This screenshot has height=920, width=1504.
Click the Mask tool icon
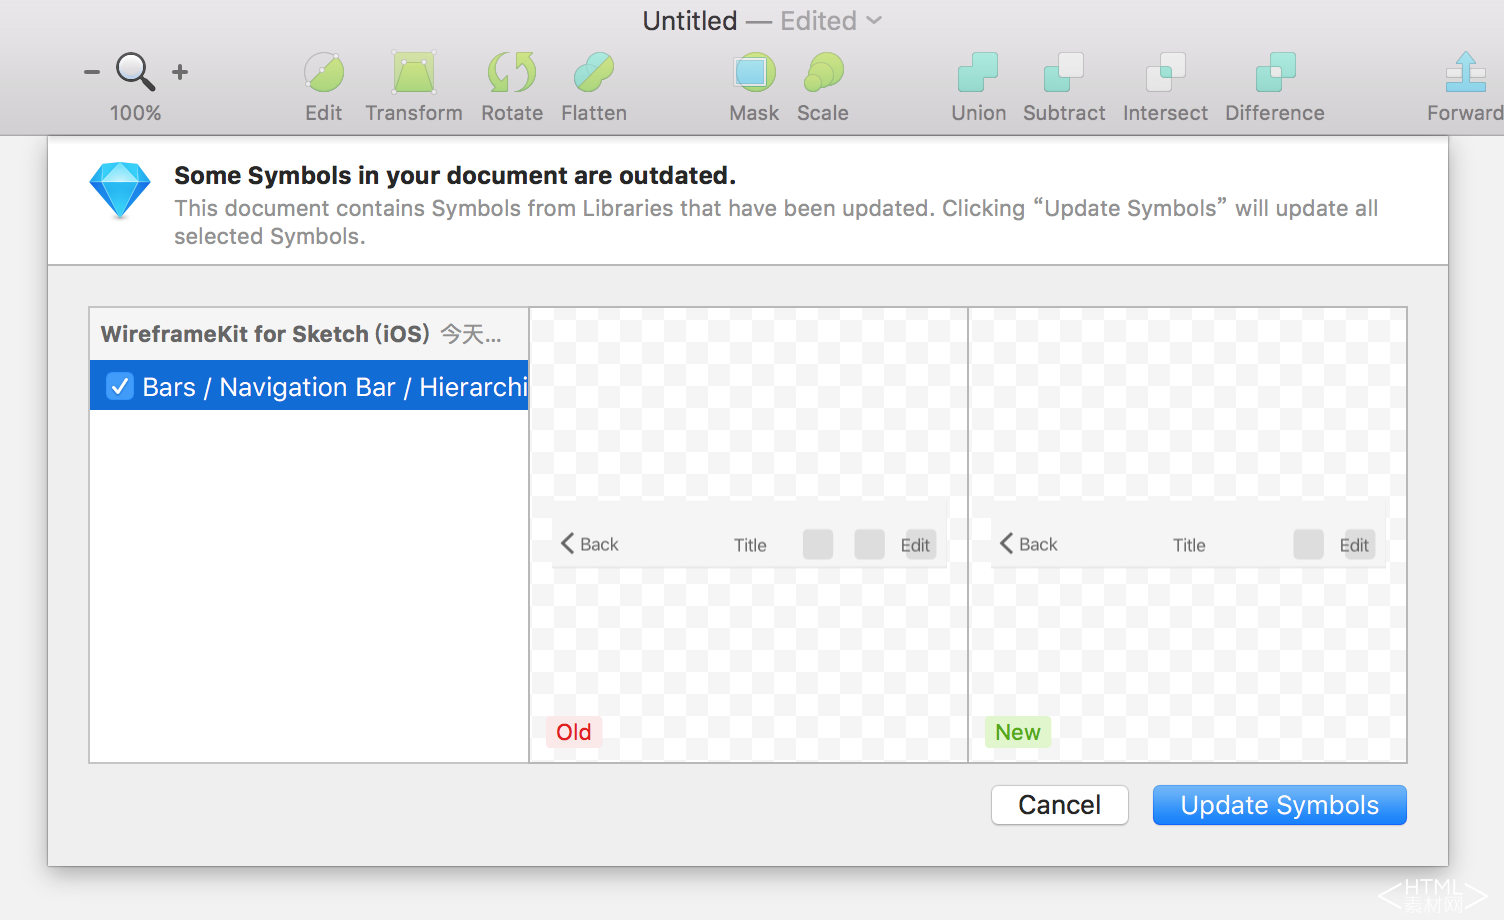click(x=754, y=73)
